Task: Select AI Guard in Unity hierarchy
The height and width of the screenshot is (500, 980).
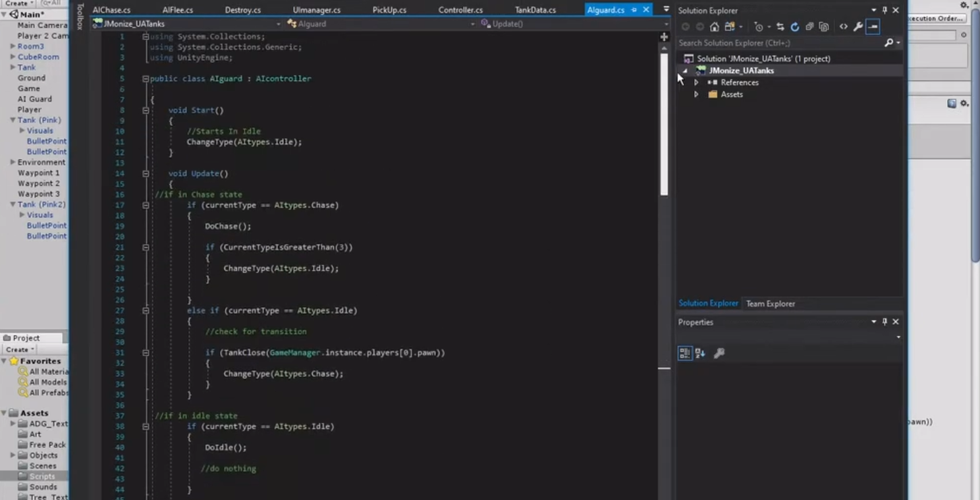Action: click(x=34, y=99)
